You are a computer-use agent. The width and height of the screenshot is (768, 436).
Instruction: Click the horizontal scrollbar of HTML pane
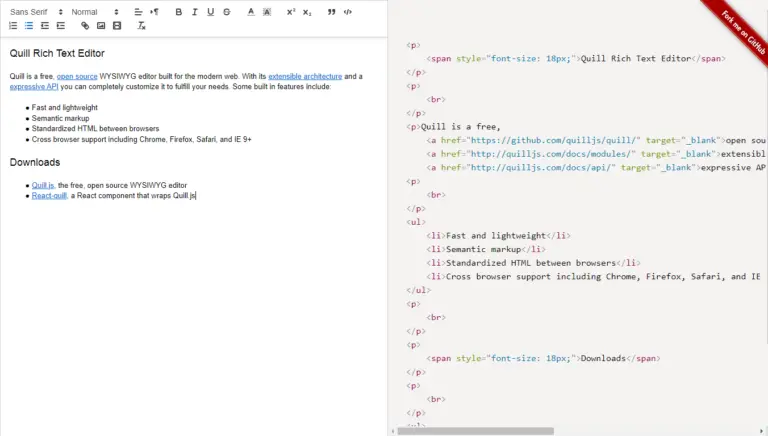click(x=476, y=431)
